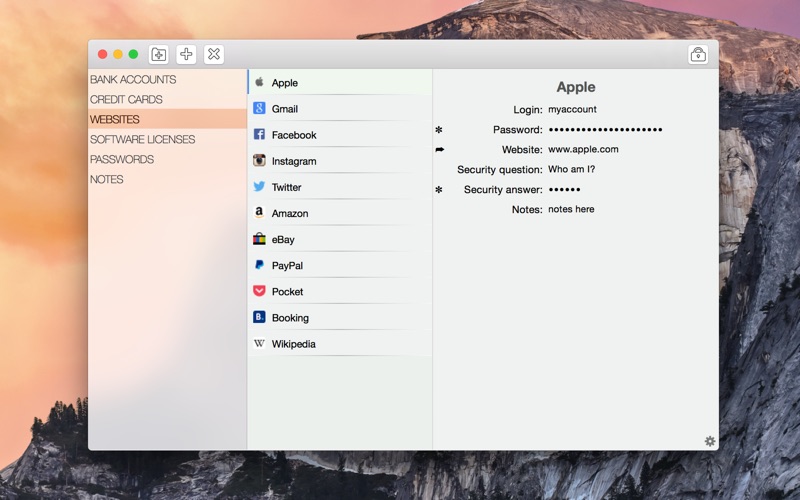Click the Notes field text 'notes here'

click(571, 210)
